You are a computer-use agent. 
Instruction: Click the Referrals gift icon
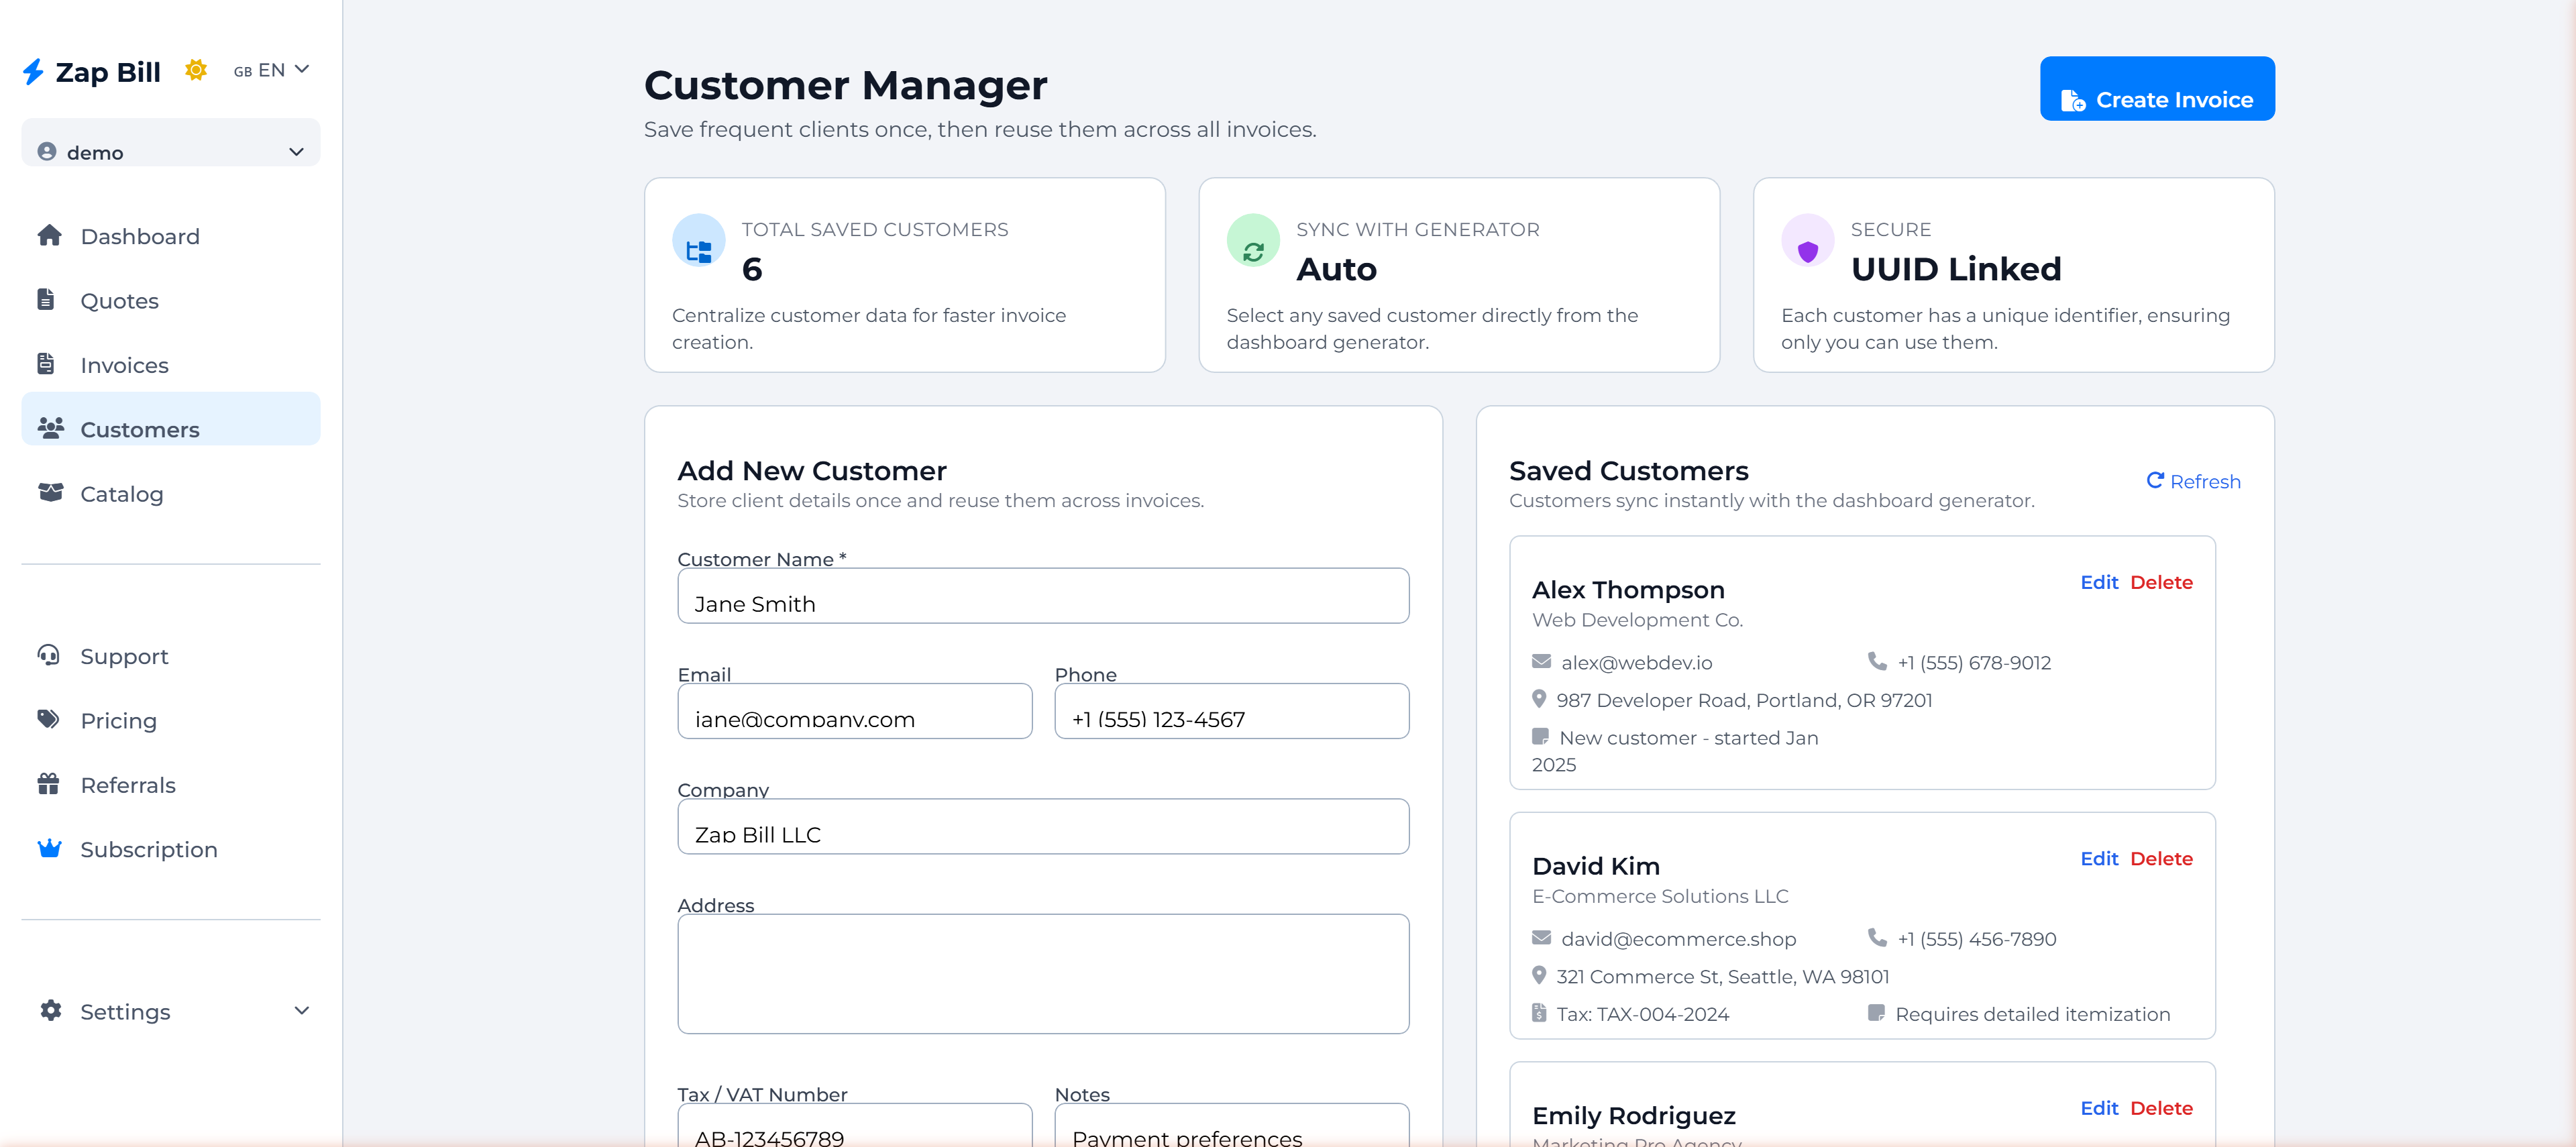(x=48, y=783)
